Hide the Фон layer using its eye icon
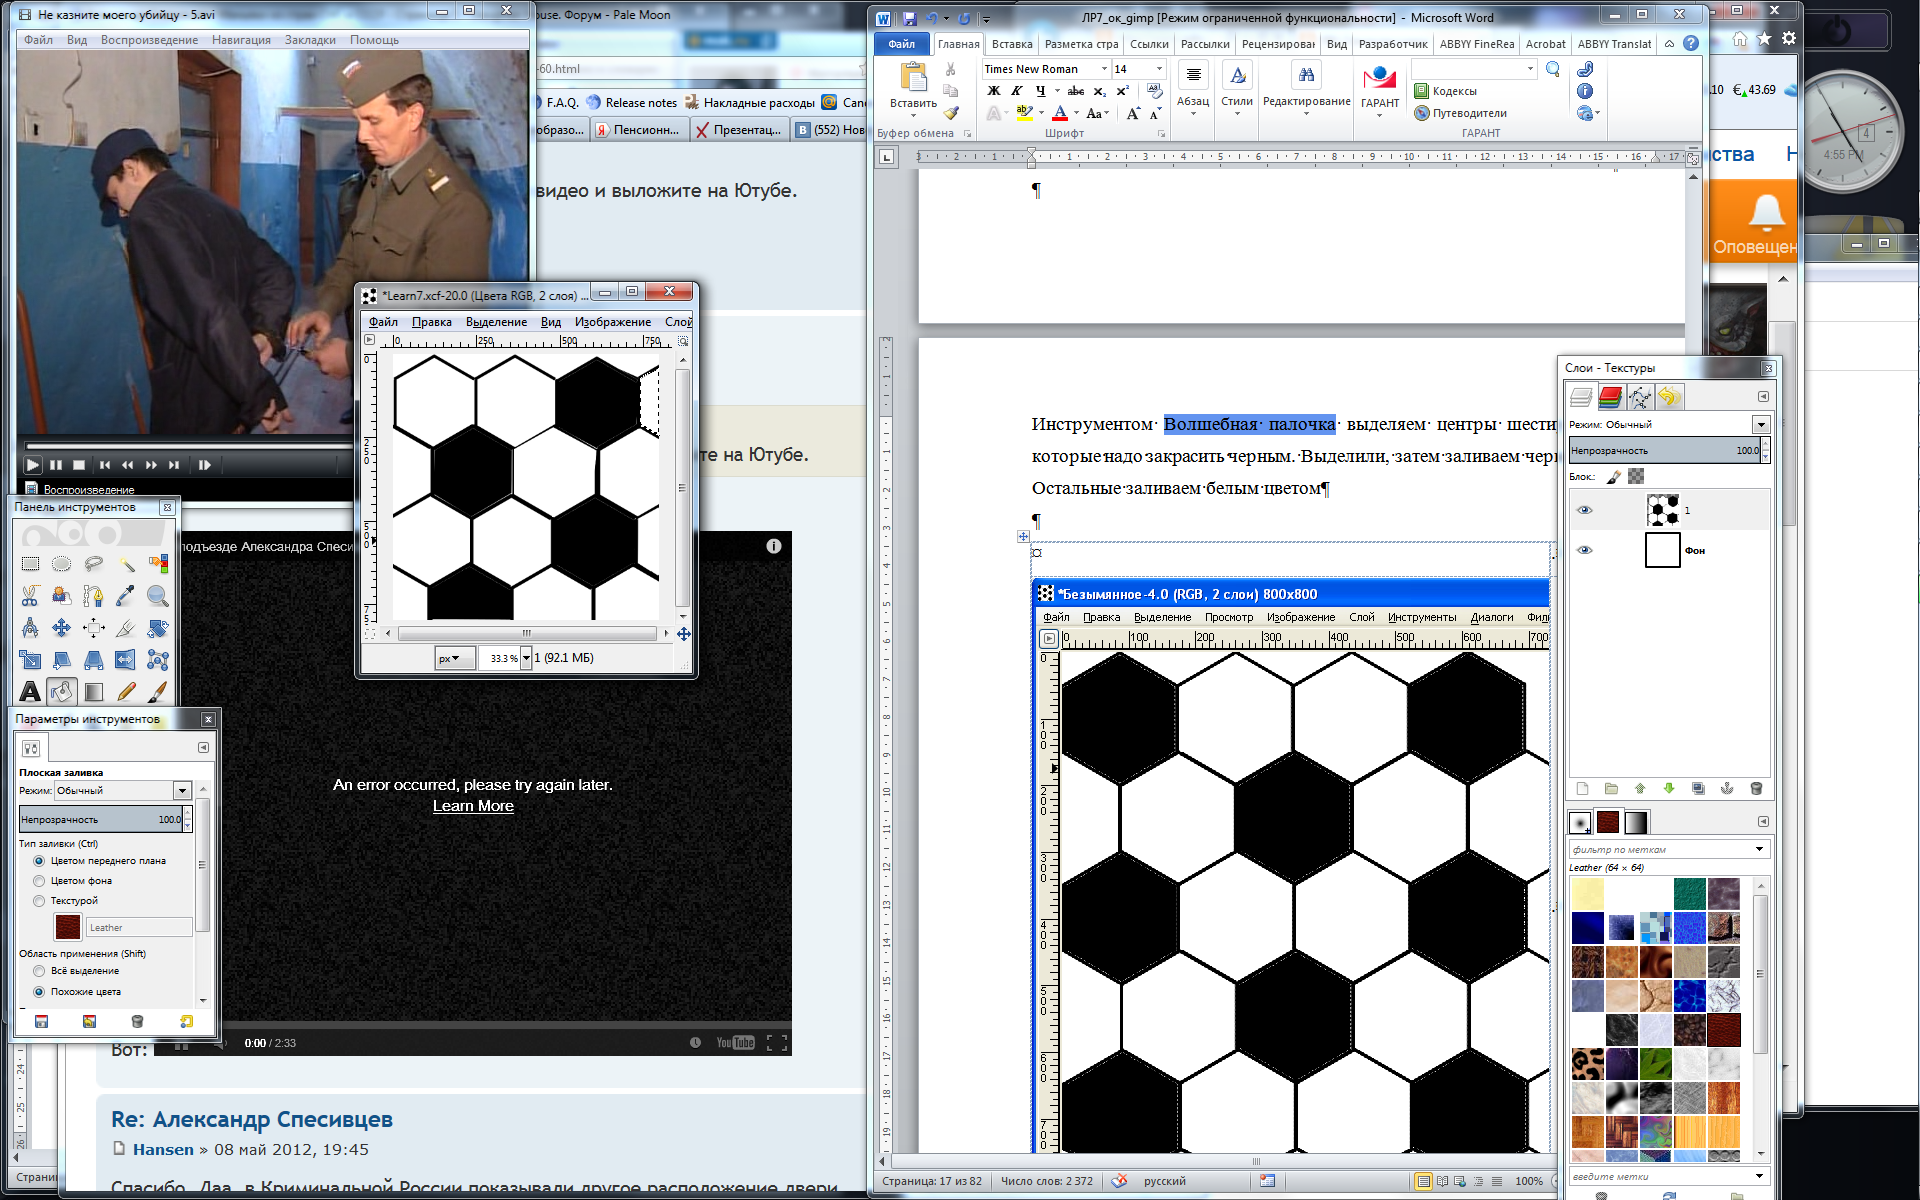The image size is (1920, 1200). (1584, 550)
